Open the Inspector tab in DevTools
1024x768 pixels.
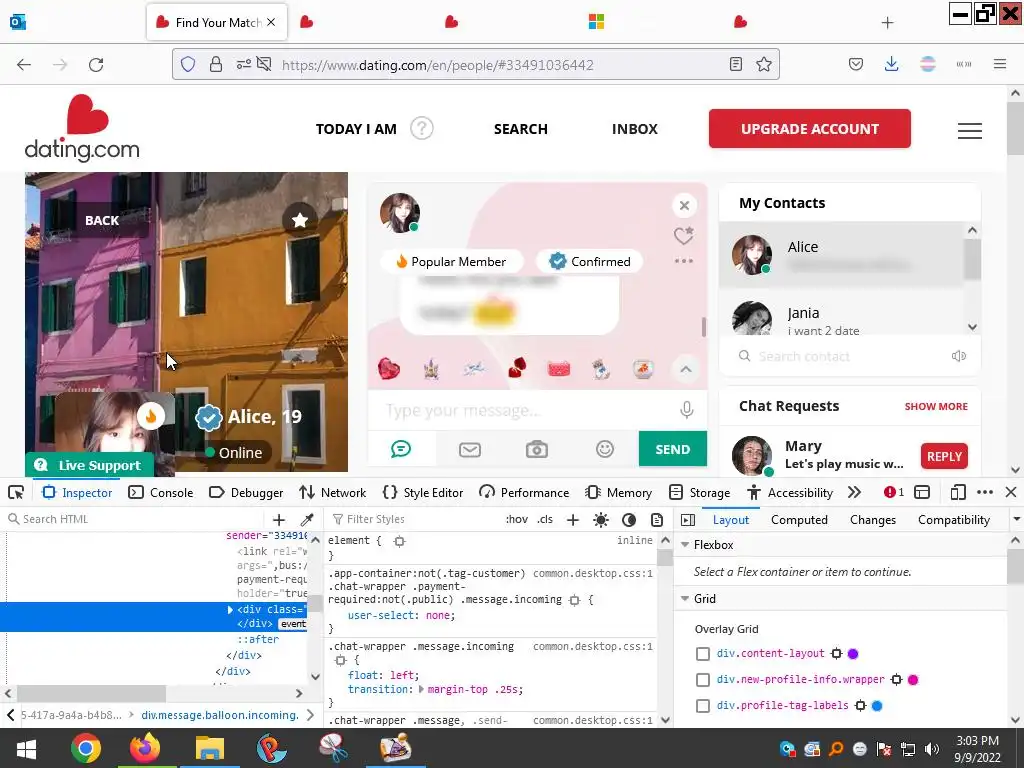pyautogui.click(x=77, y=492)
